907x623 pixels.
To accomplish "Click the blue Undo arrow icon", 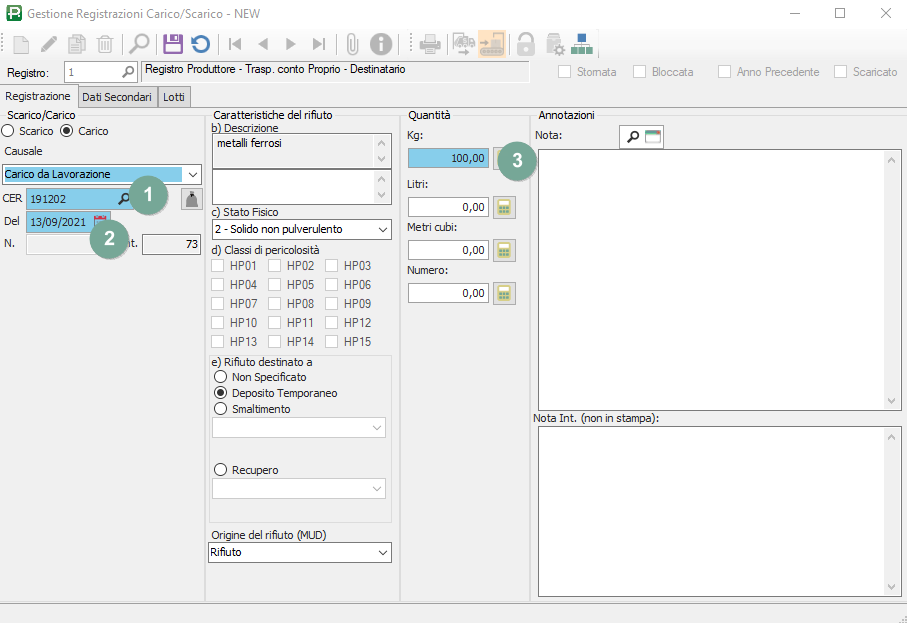I will [x=201, y=44].
